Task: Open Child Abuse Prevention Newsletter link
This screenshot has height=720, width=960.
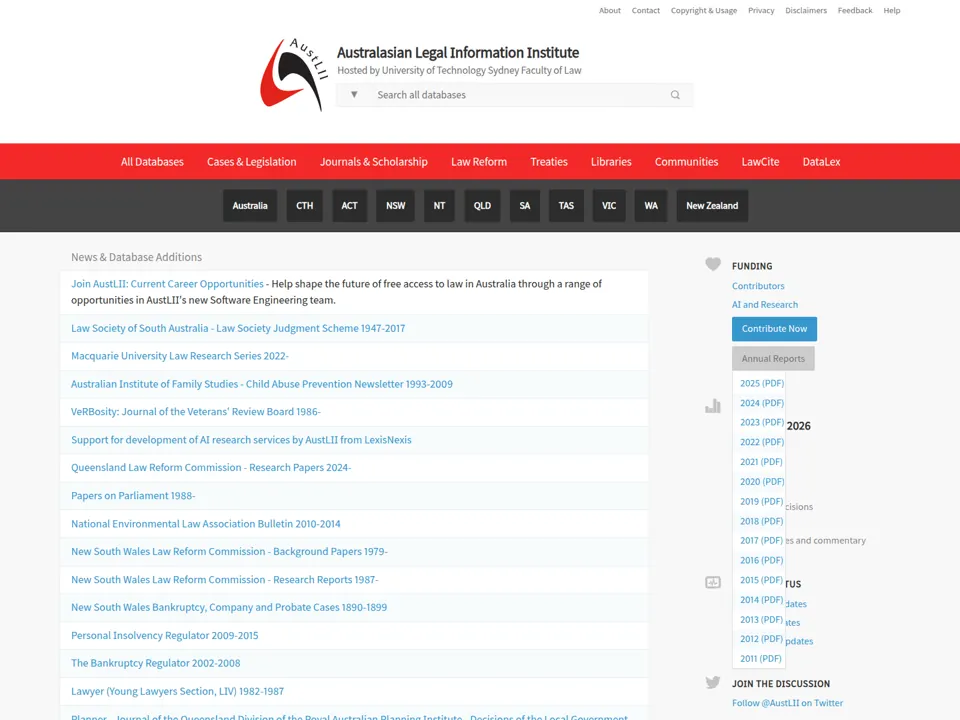Action: [262, 384]
